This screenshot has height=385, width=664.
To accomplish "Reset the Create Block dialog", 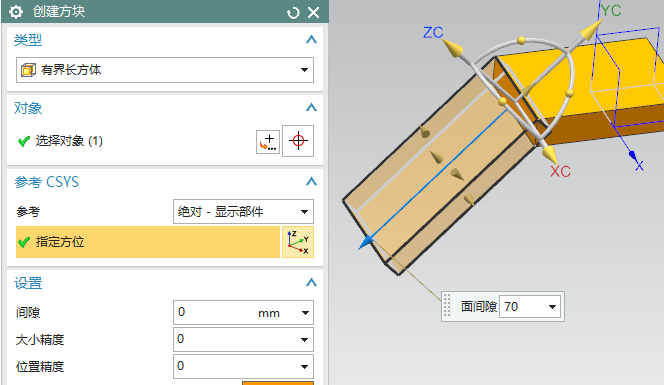I will pos(293,13).
